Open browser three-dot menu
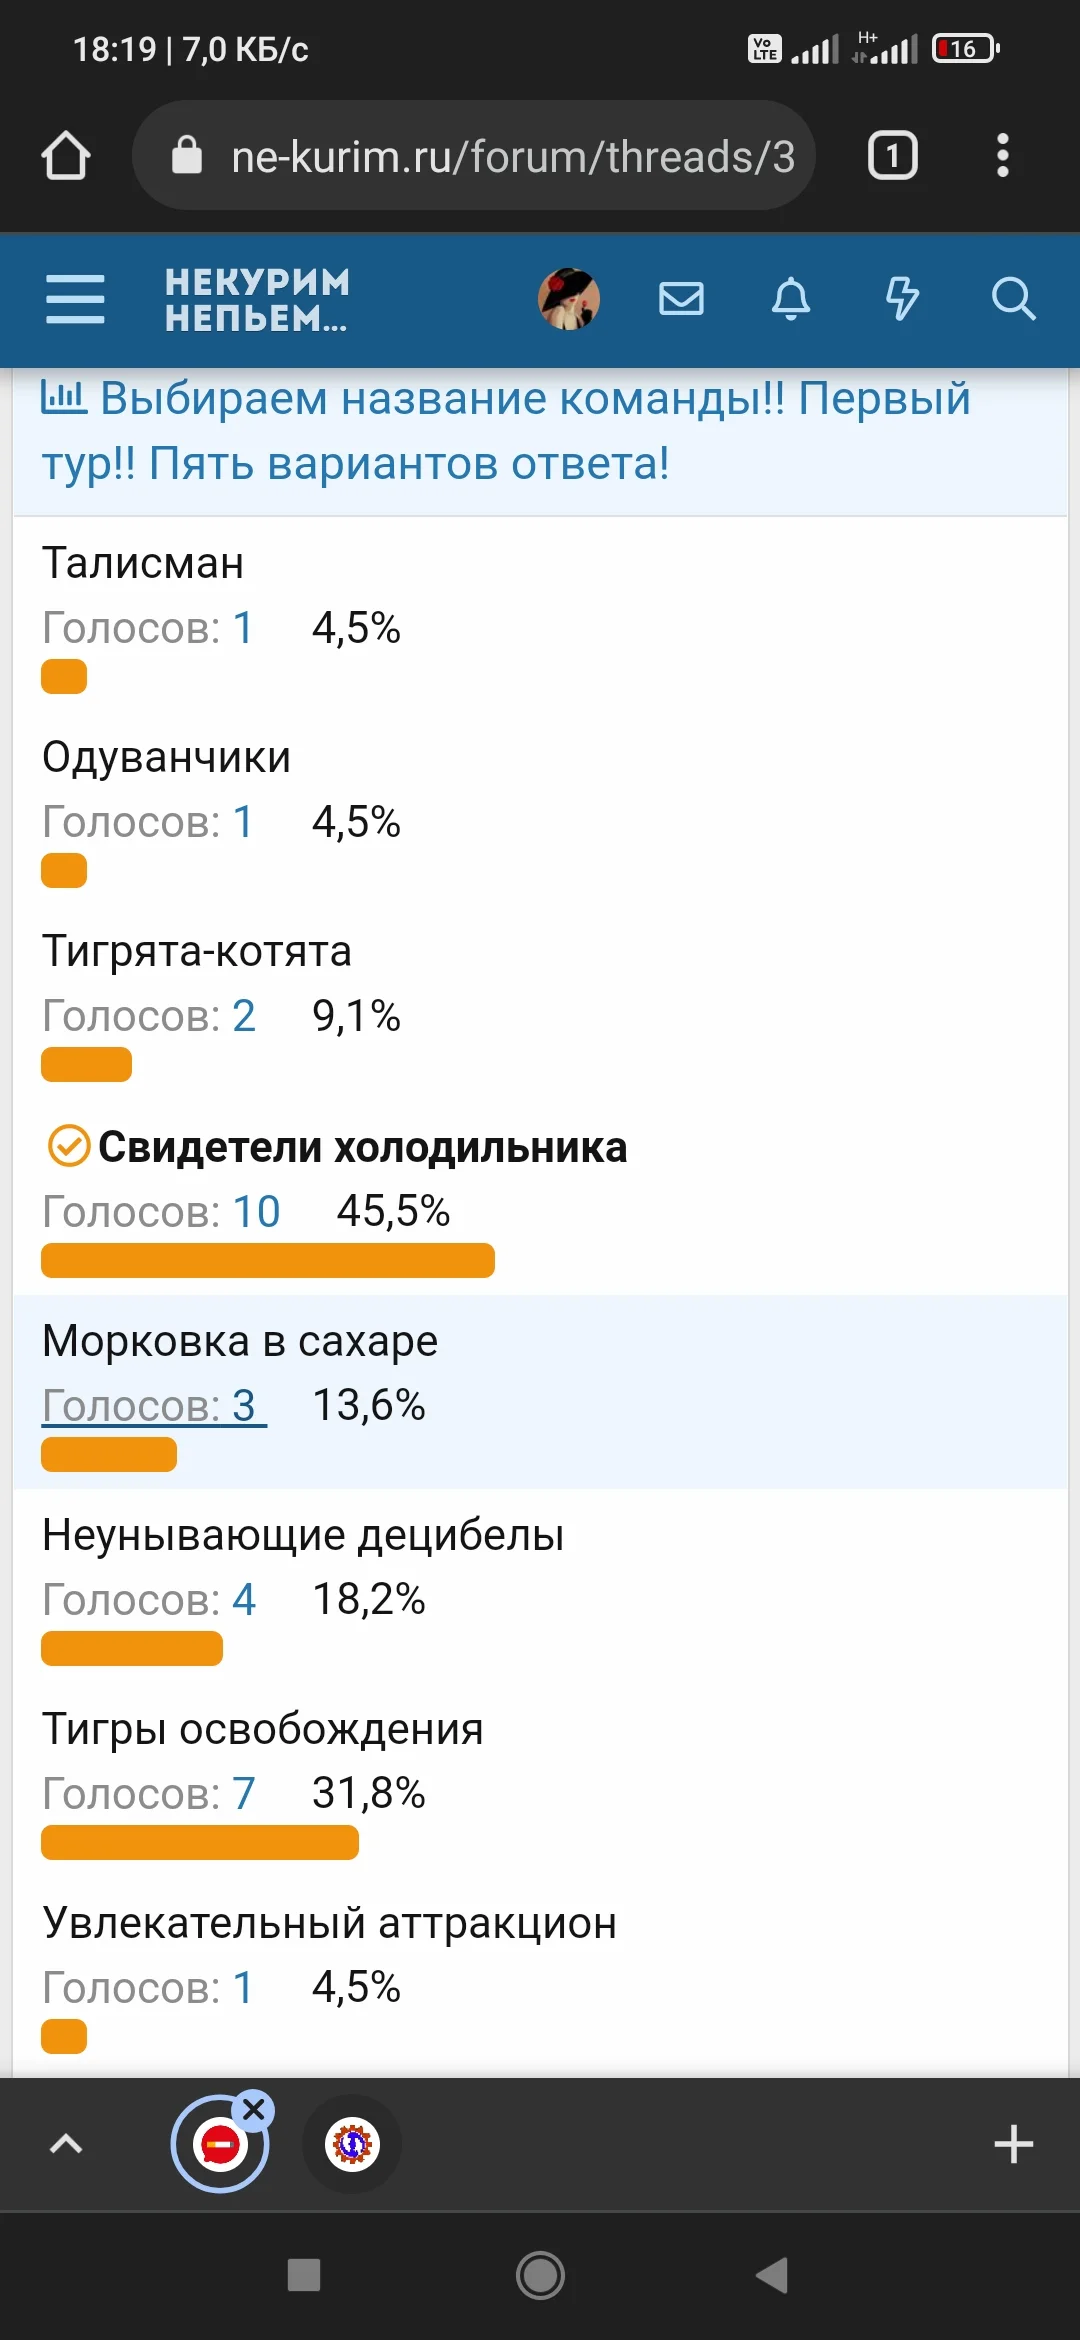Viewport: 1080px width, 2340px height. coord(1002,156)
